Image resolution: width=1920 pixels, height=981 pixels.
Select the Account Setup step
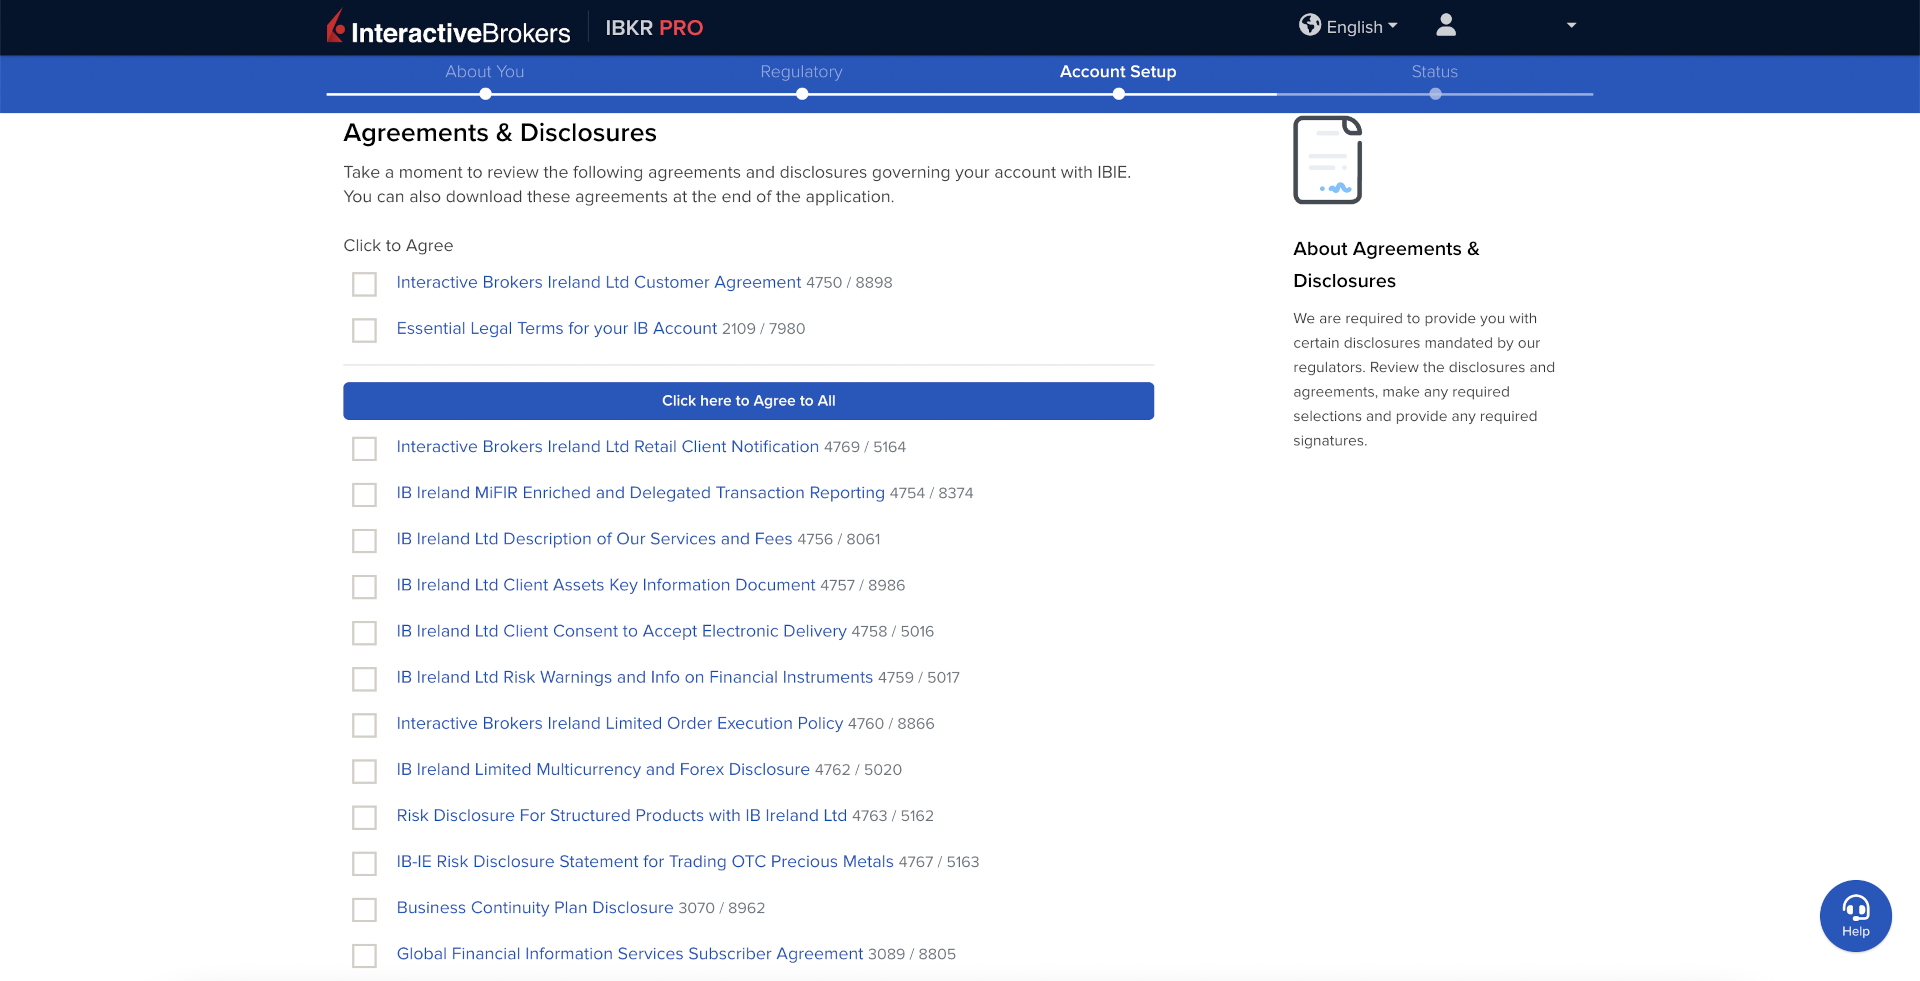(x=1117, y=72)
